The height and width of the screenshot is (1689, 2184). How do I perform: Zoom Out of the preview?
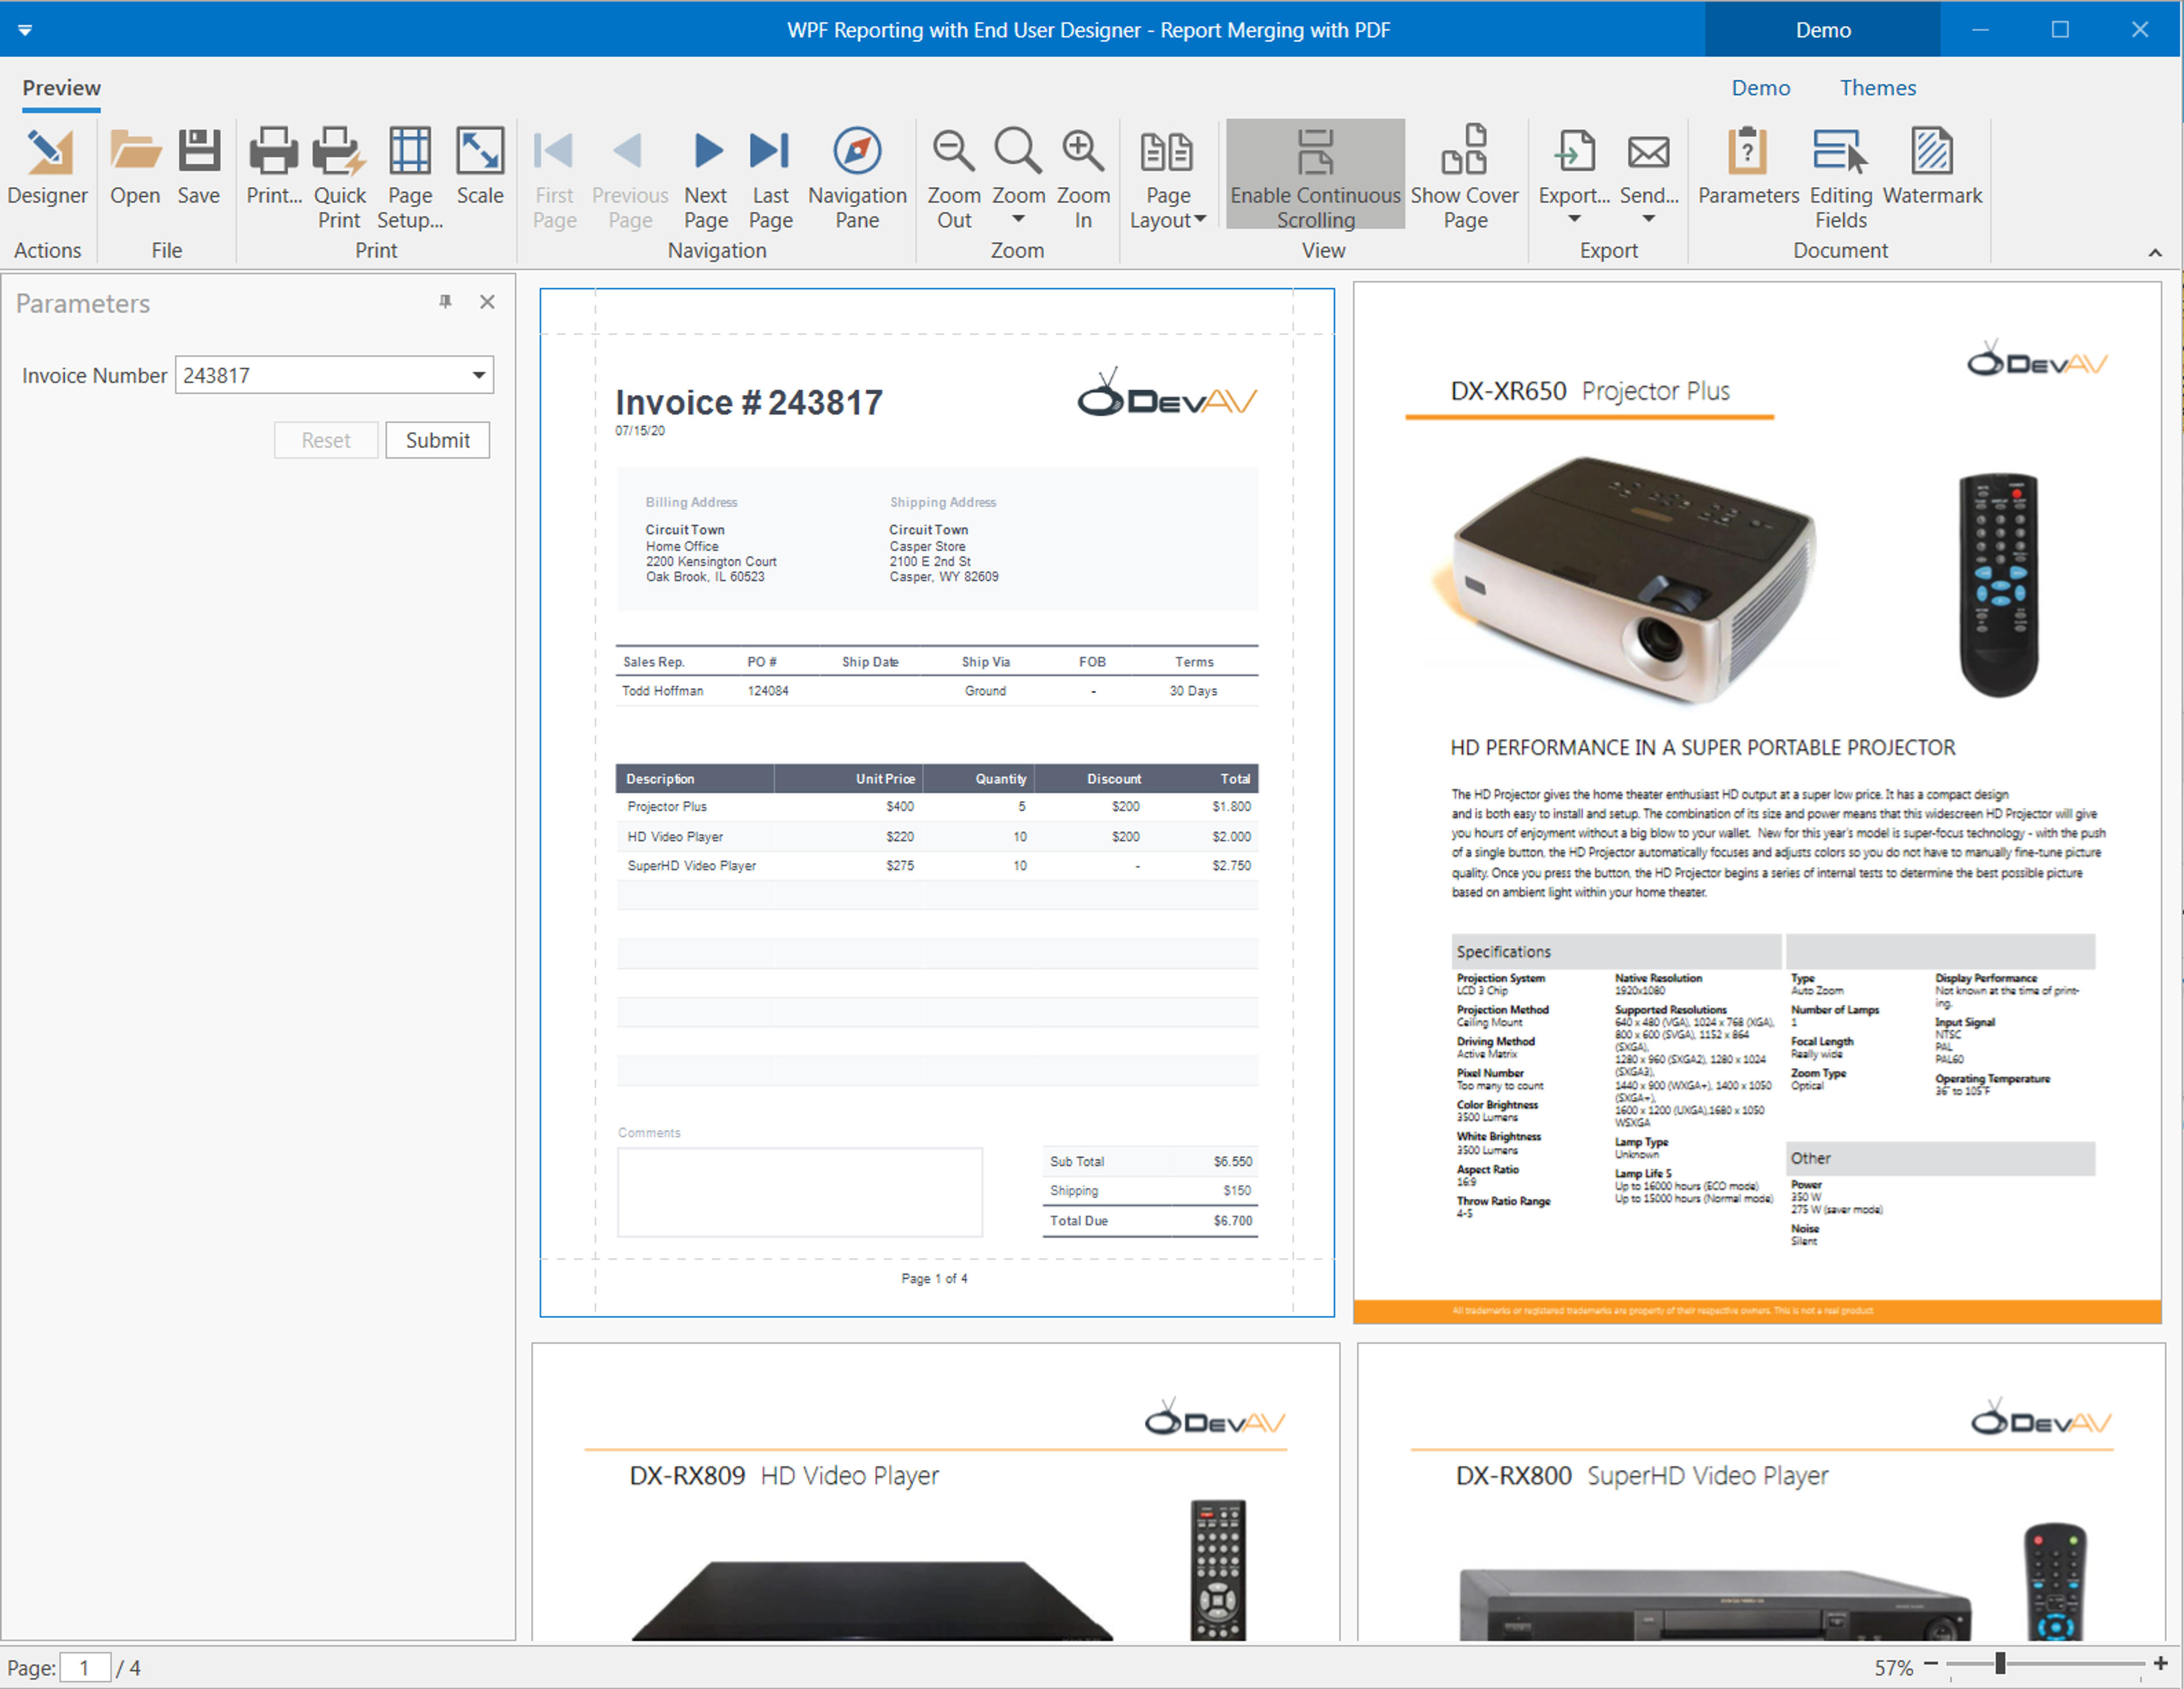pos(953,179)
